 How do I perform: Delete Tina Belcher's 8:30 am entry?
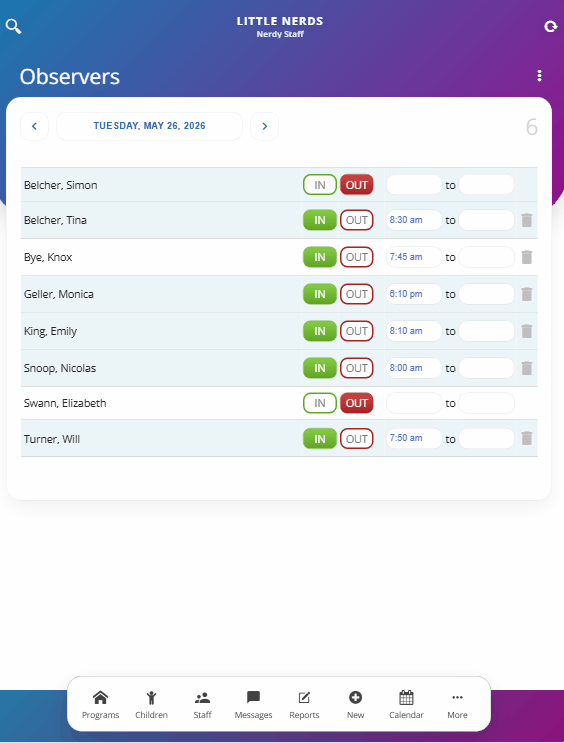[x=527, y=220]
